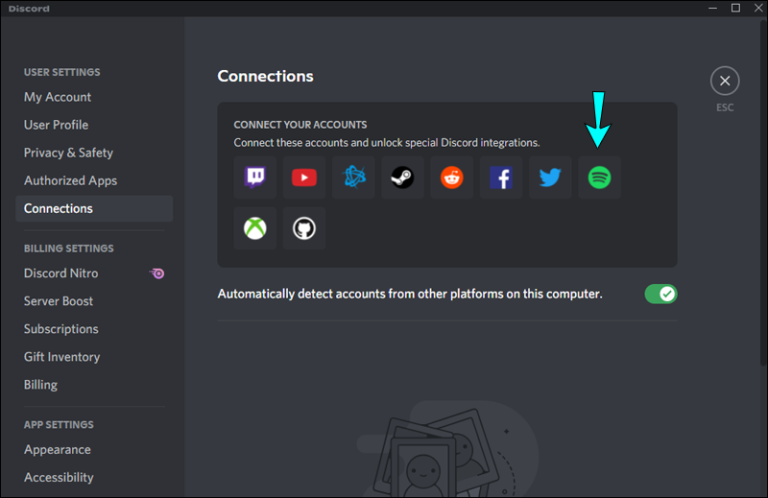Viewport: 768px width, 498px height.
Task: Select Authorized Apps in sidebar
Action: tap(70, 181)
